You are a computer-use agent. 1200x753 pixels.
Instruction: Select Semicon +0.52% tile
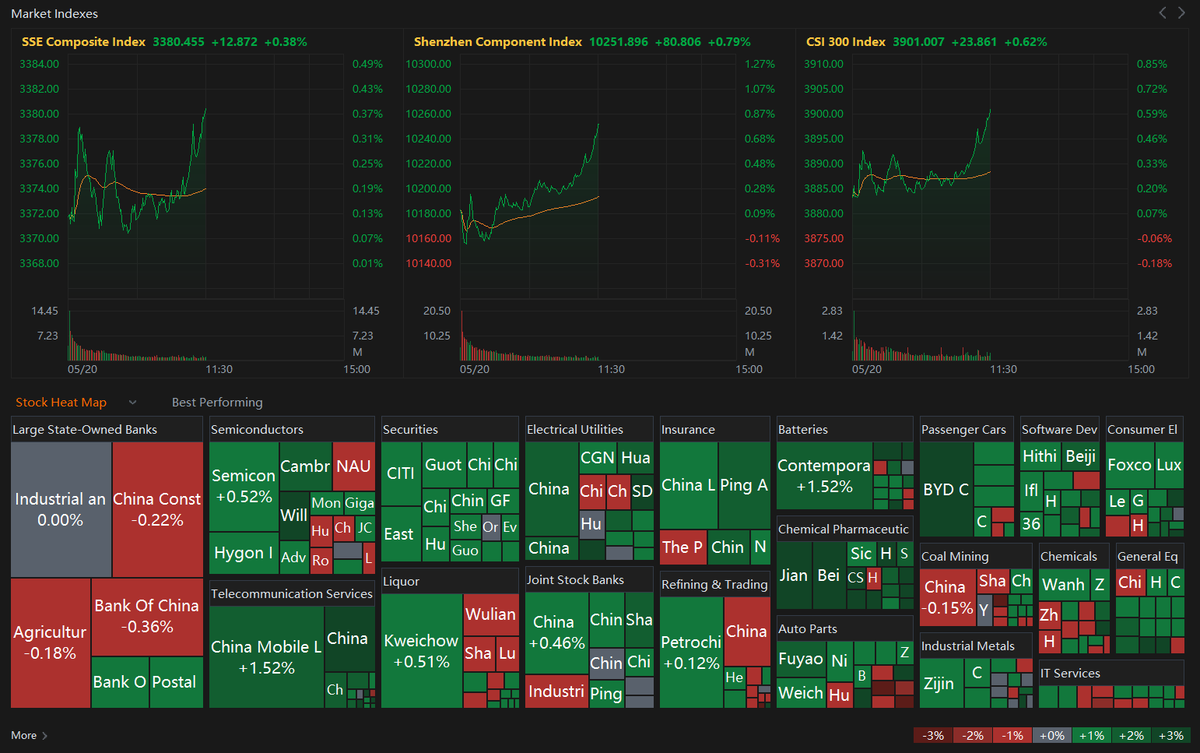[x=243, y=486]
